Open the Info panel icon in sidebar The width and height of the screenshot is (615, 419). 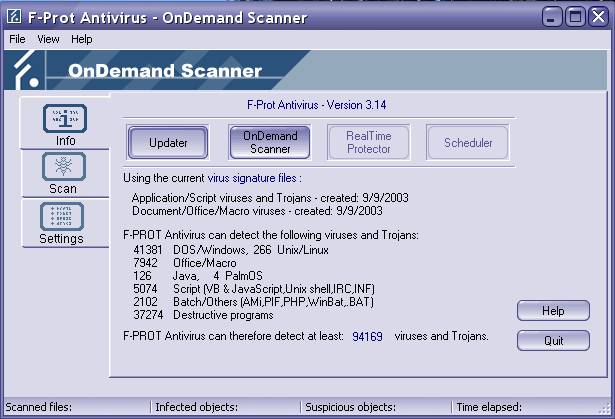coord(65,118)
